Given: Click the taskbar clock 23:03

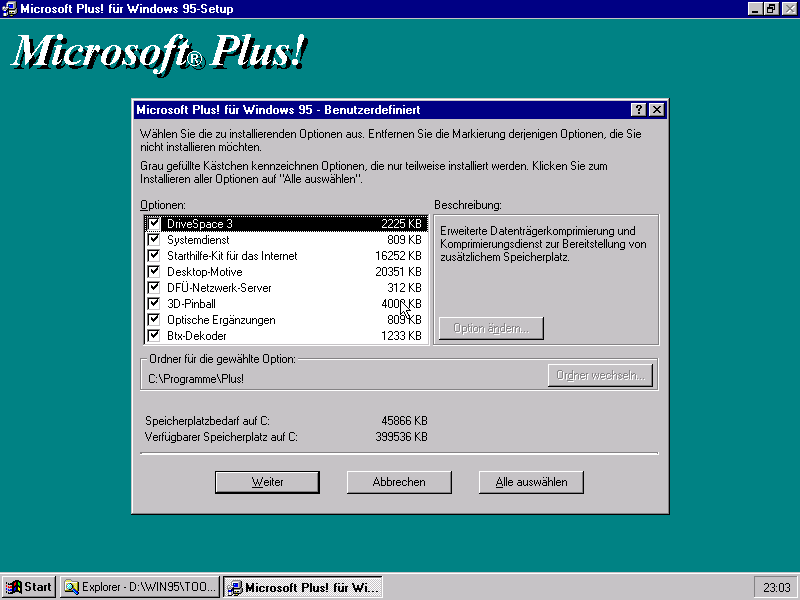Looking at the screenshot, I should [x=776, y=588].
